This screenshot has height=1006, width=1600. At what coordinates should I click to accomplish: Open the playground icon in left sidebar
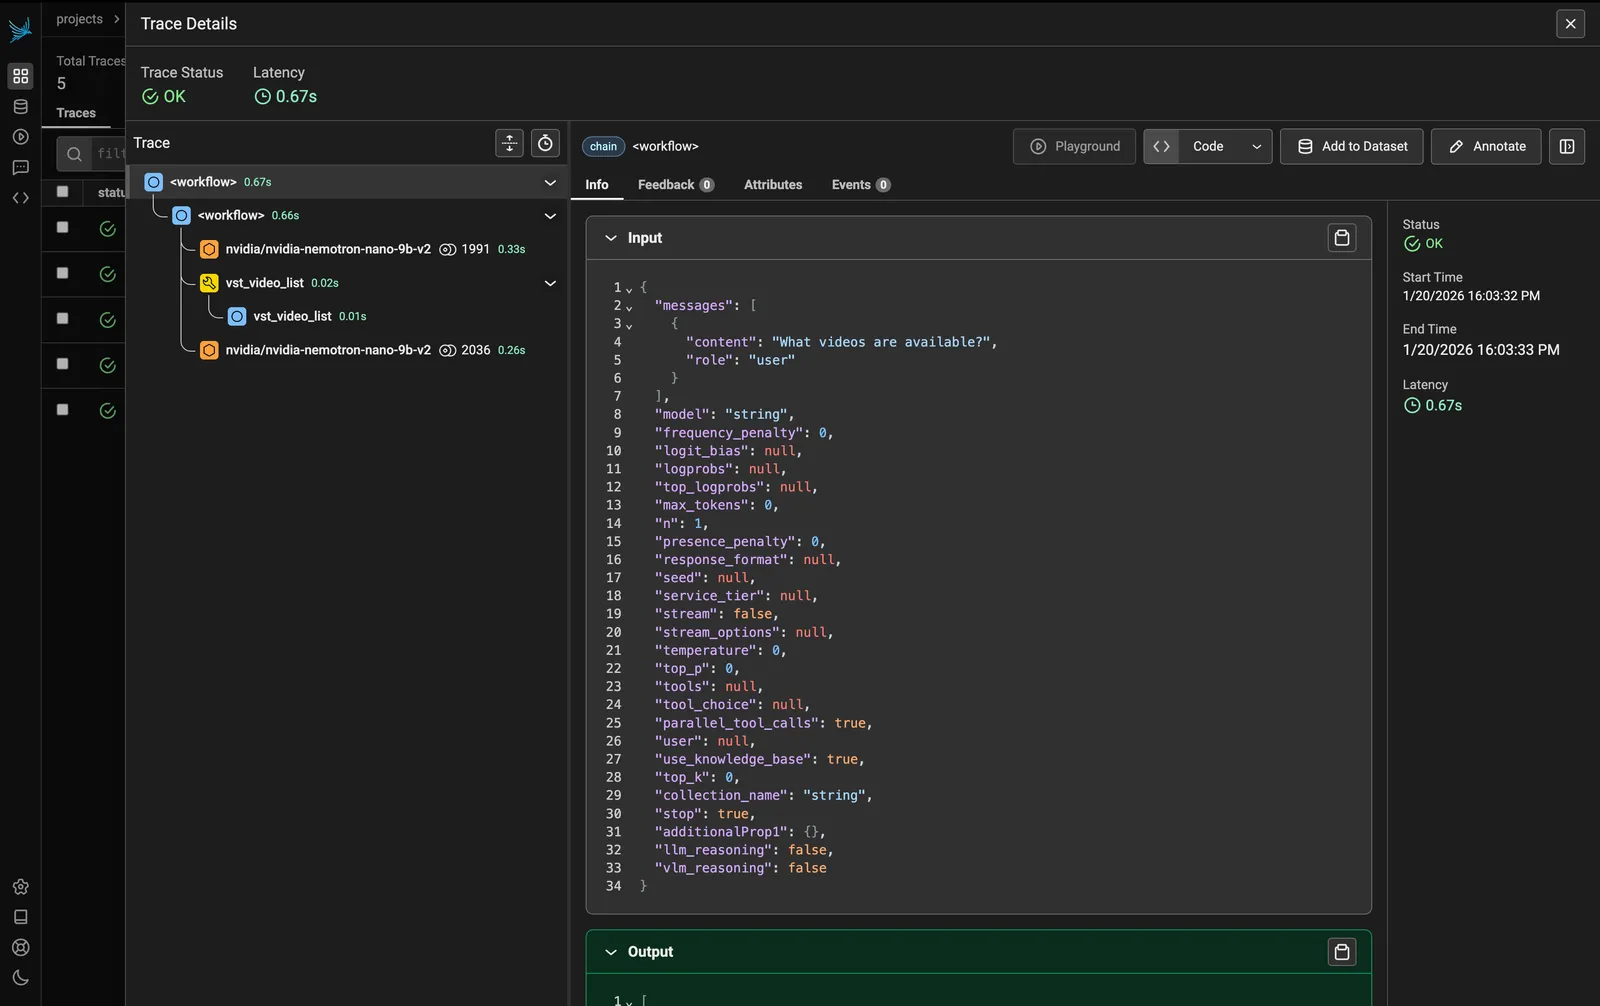point(20,137)
